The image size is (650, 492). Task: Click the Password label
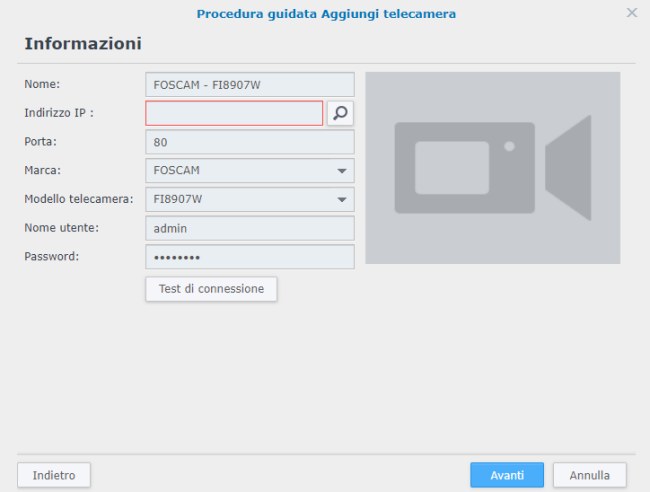tap(51, 256)
